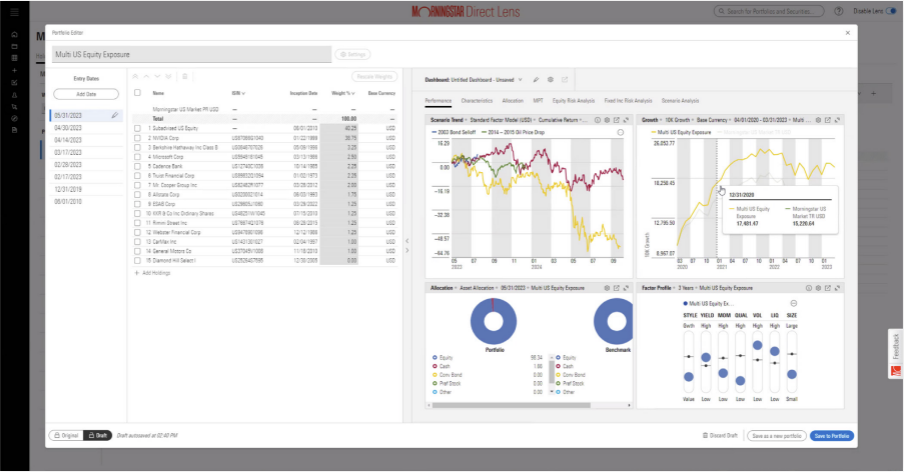Click the pencil icon beside 05/31/2023 date
Viewport: 904px width, 472px height.
115,115
